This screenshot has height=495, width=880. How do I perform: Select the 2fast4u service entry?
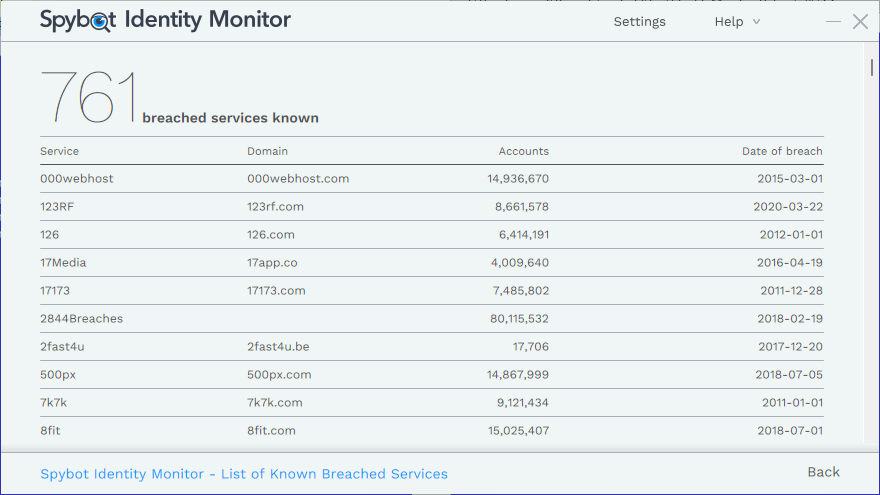point(62,347)
